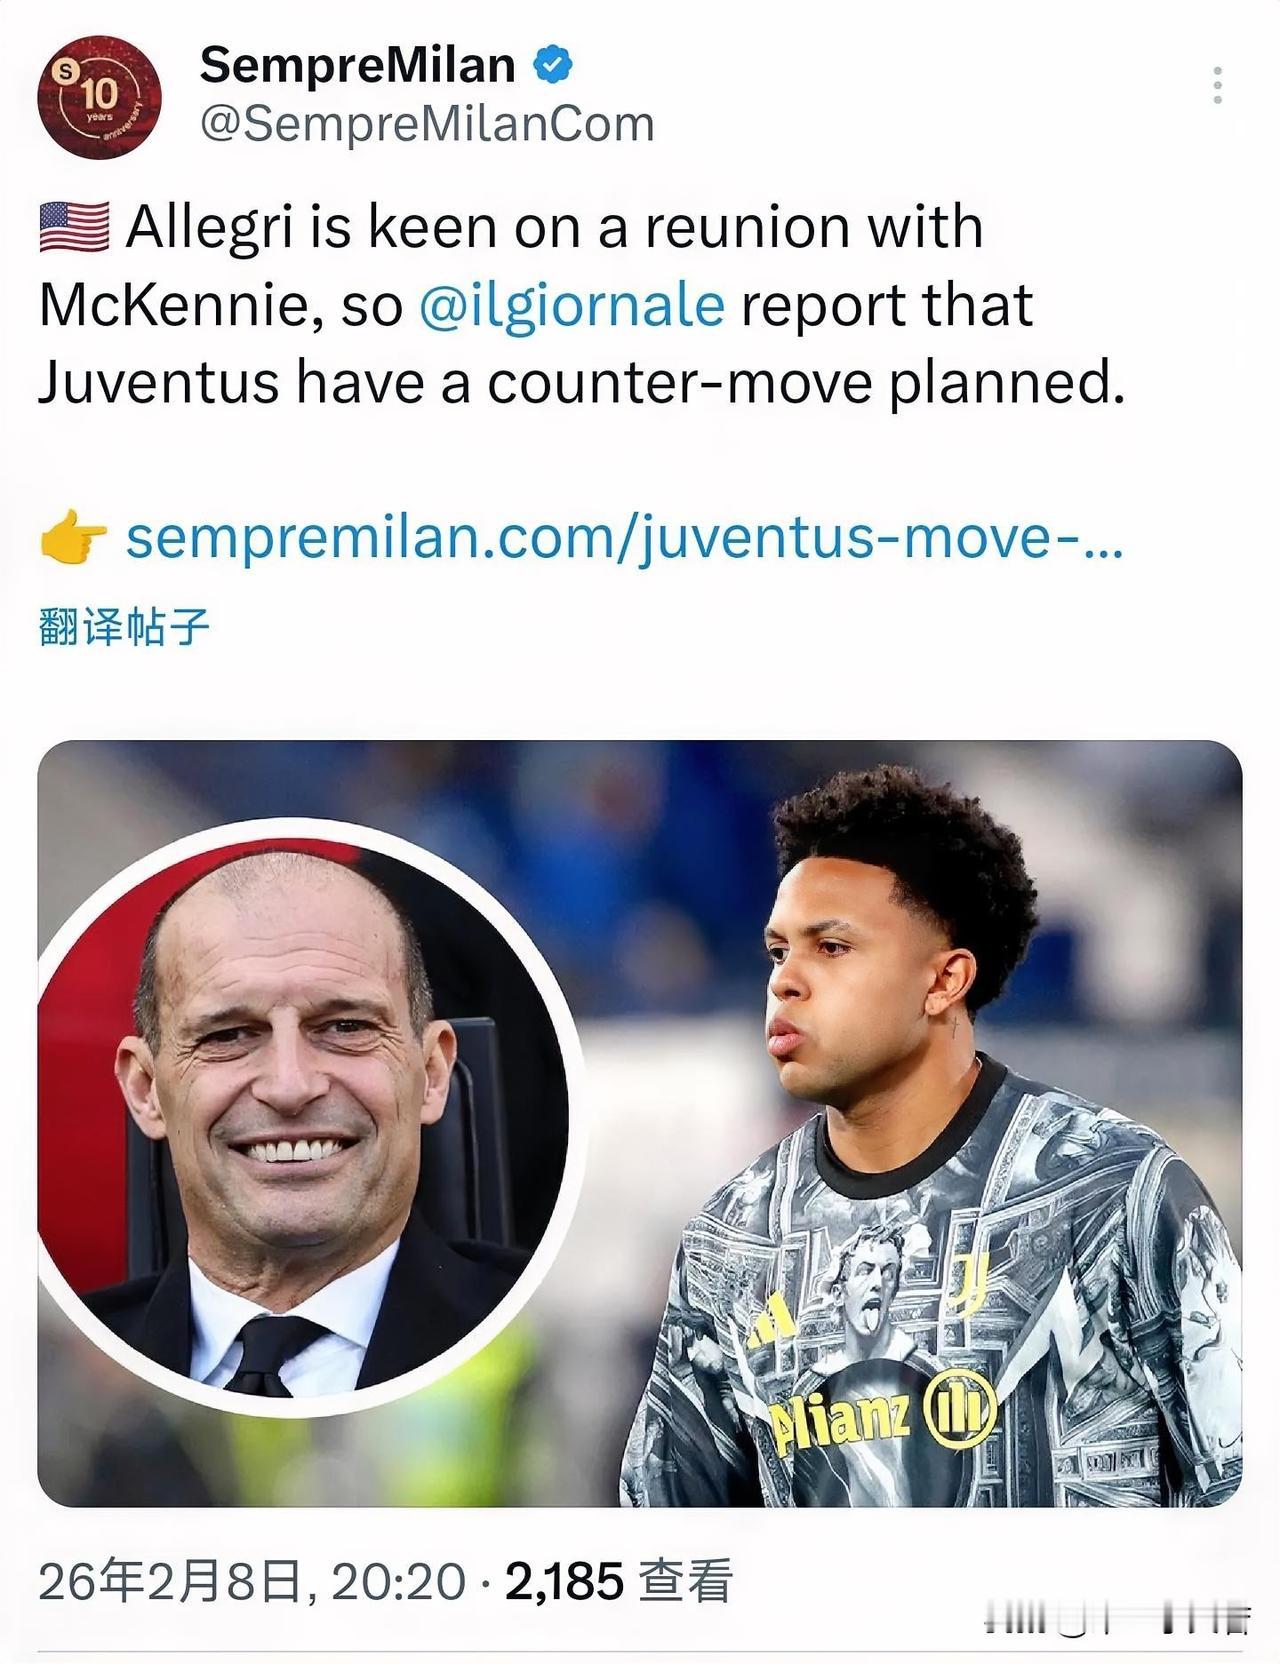1280x1664 pixels.
Task: Click the SempreMilan display name
Action: coord(357,66)
